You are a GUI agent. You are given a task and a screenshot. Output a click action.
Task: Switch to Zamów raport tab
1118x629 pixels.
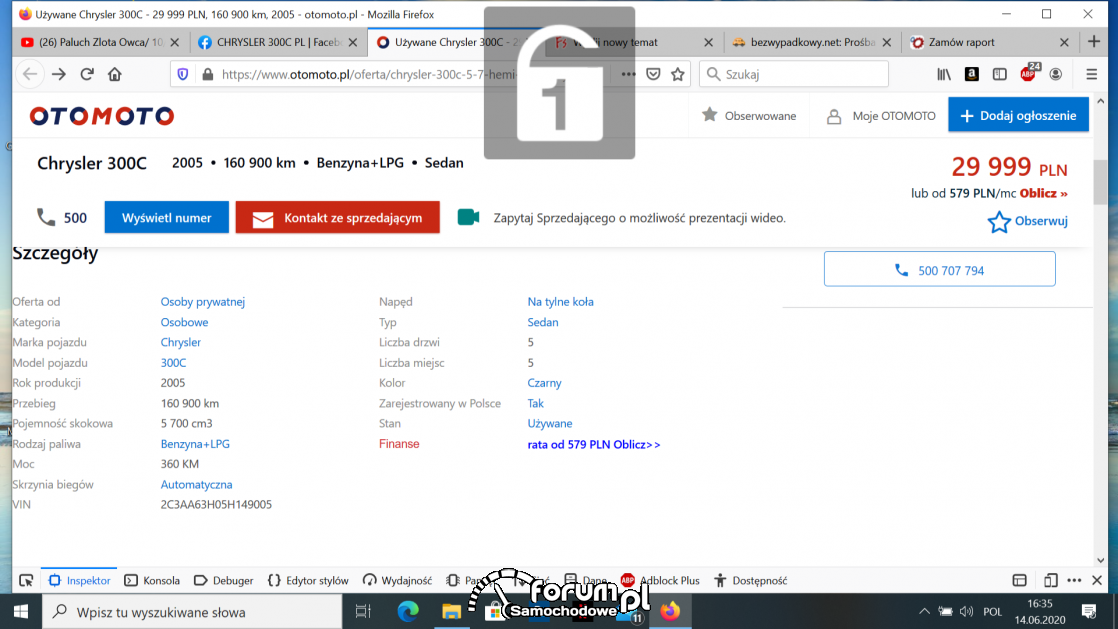pos(990,42)
